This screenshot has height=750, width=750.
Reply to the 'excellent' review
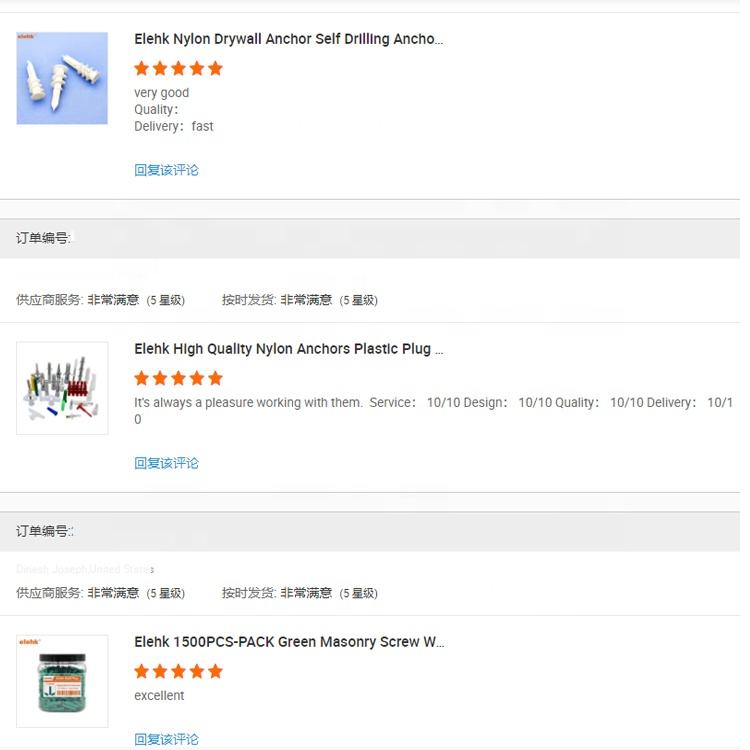(166, 739)
